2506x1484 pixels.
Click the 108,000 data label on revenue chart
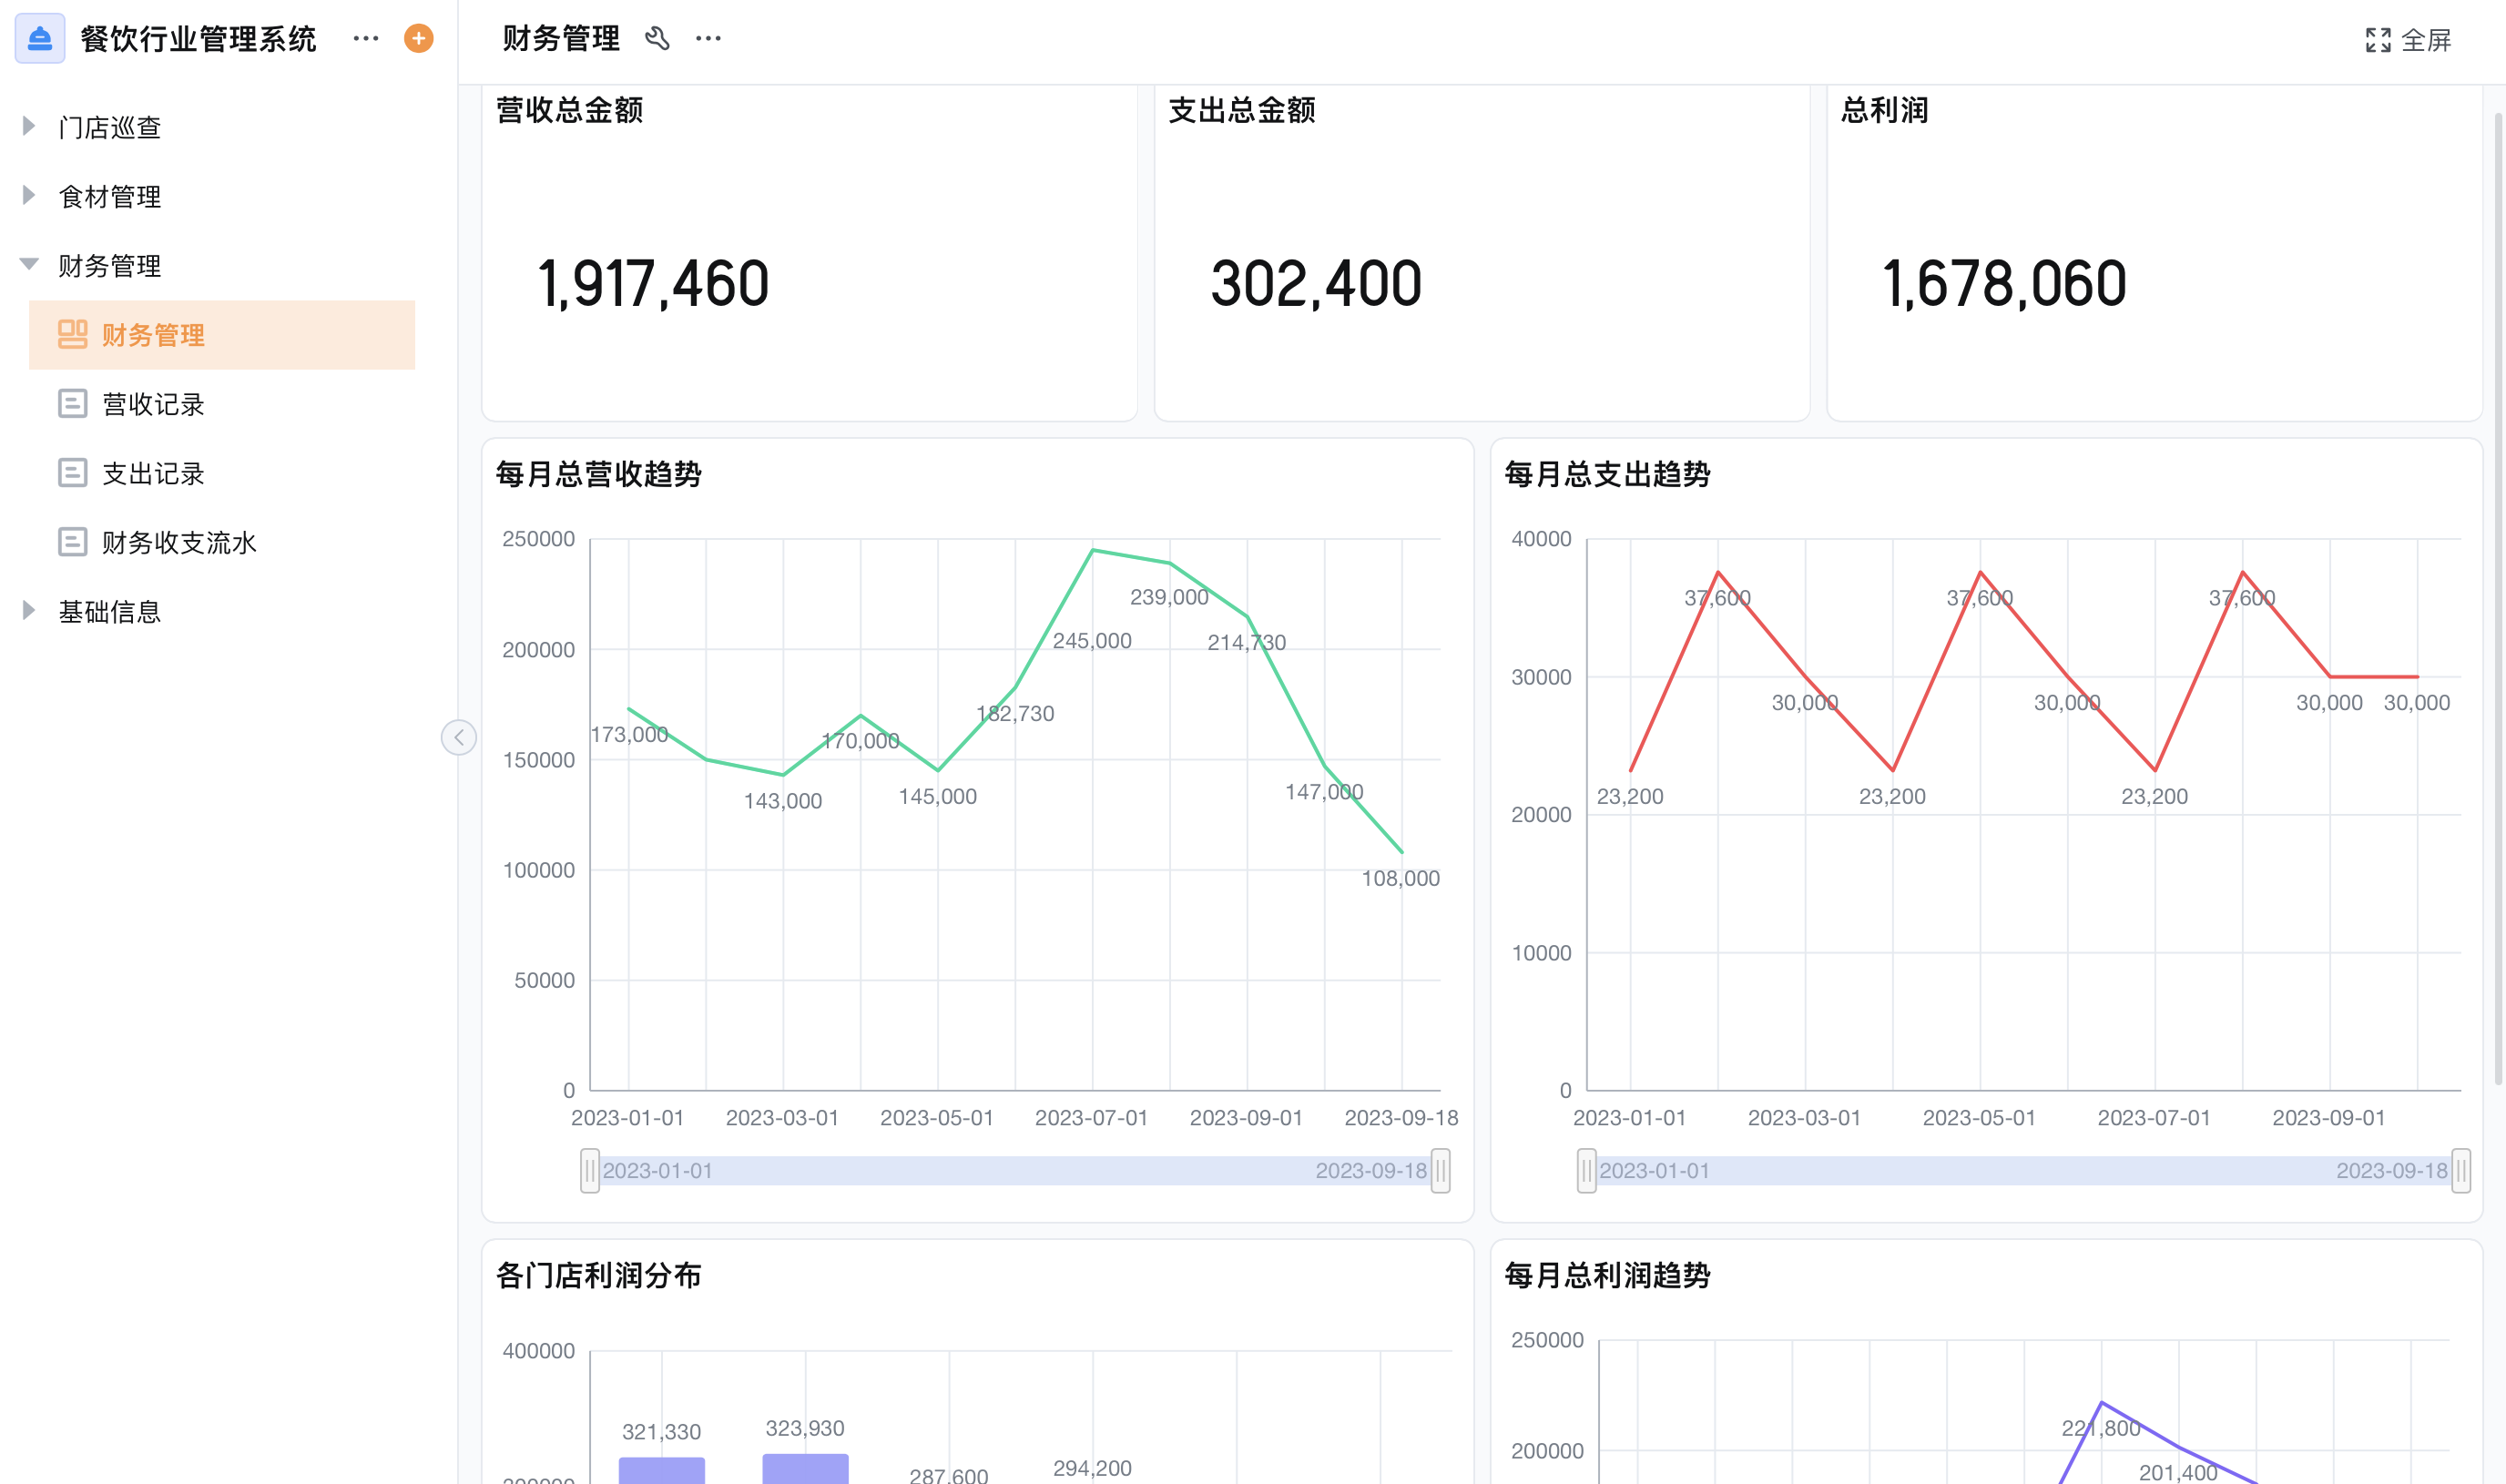point(1401,878)
